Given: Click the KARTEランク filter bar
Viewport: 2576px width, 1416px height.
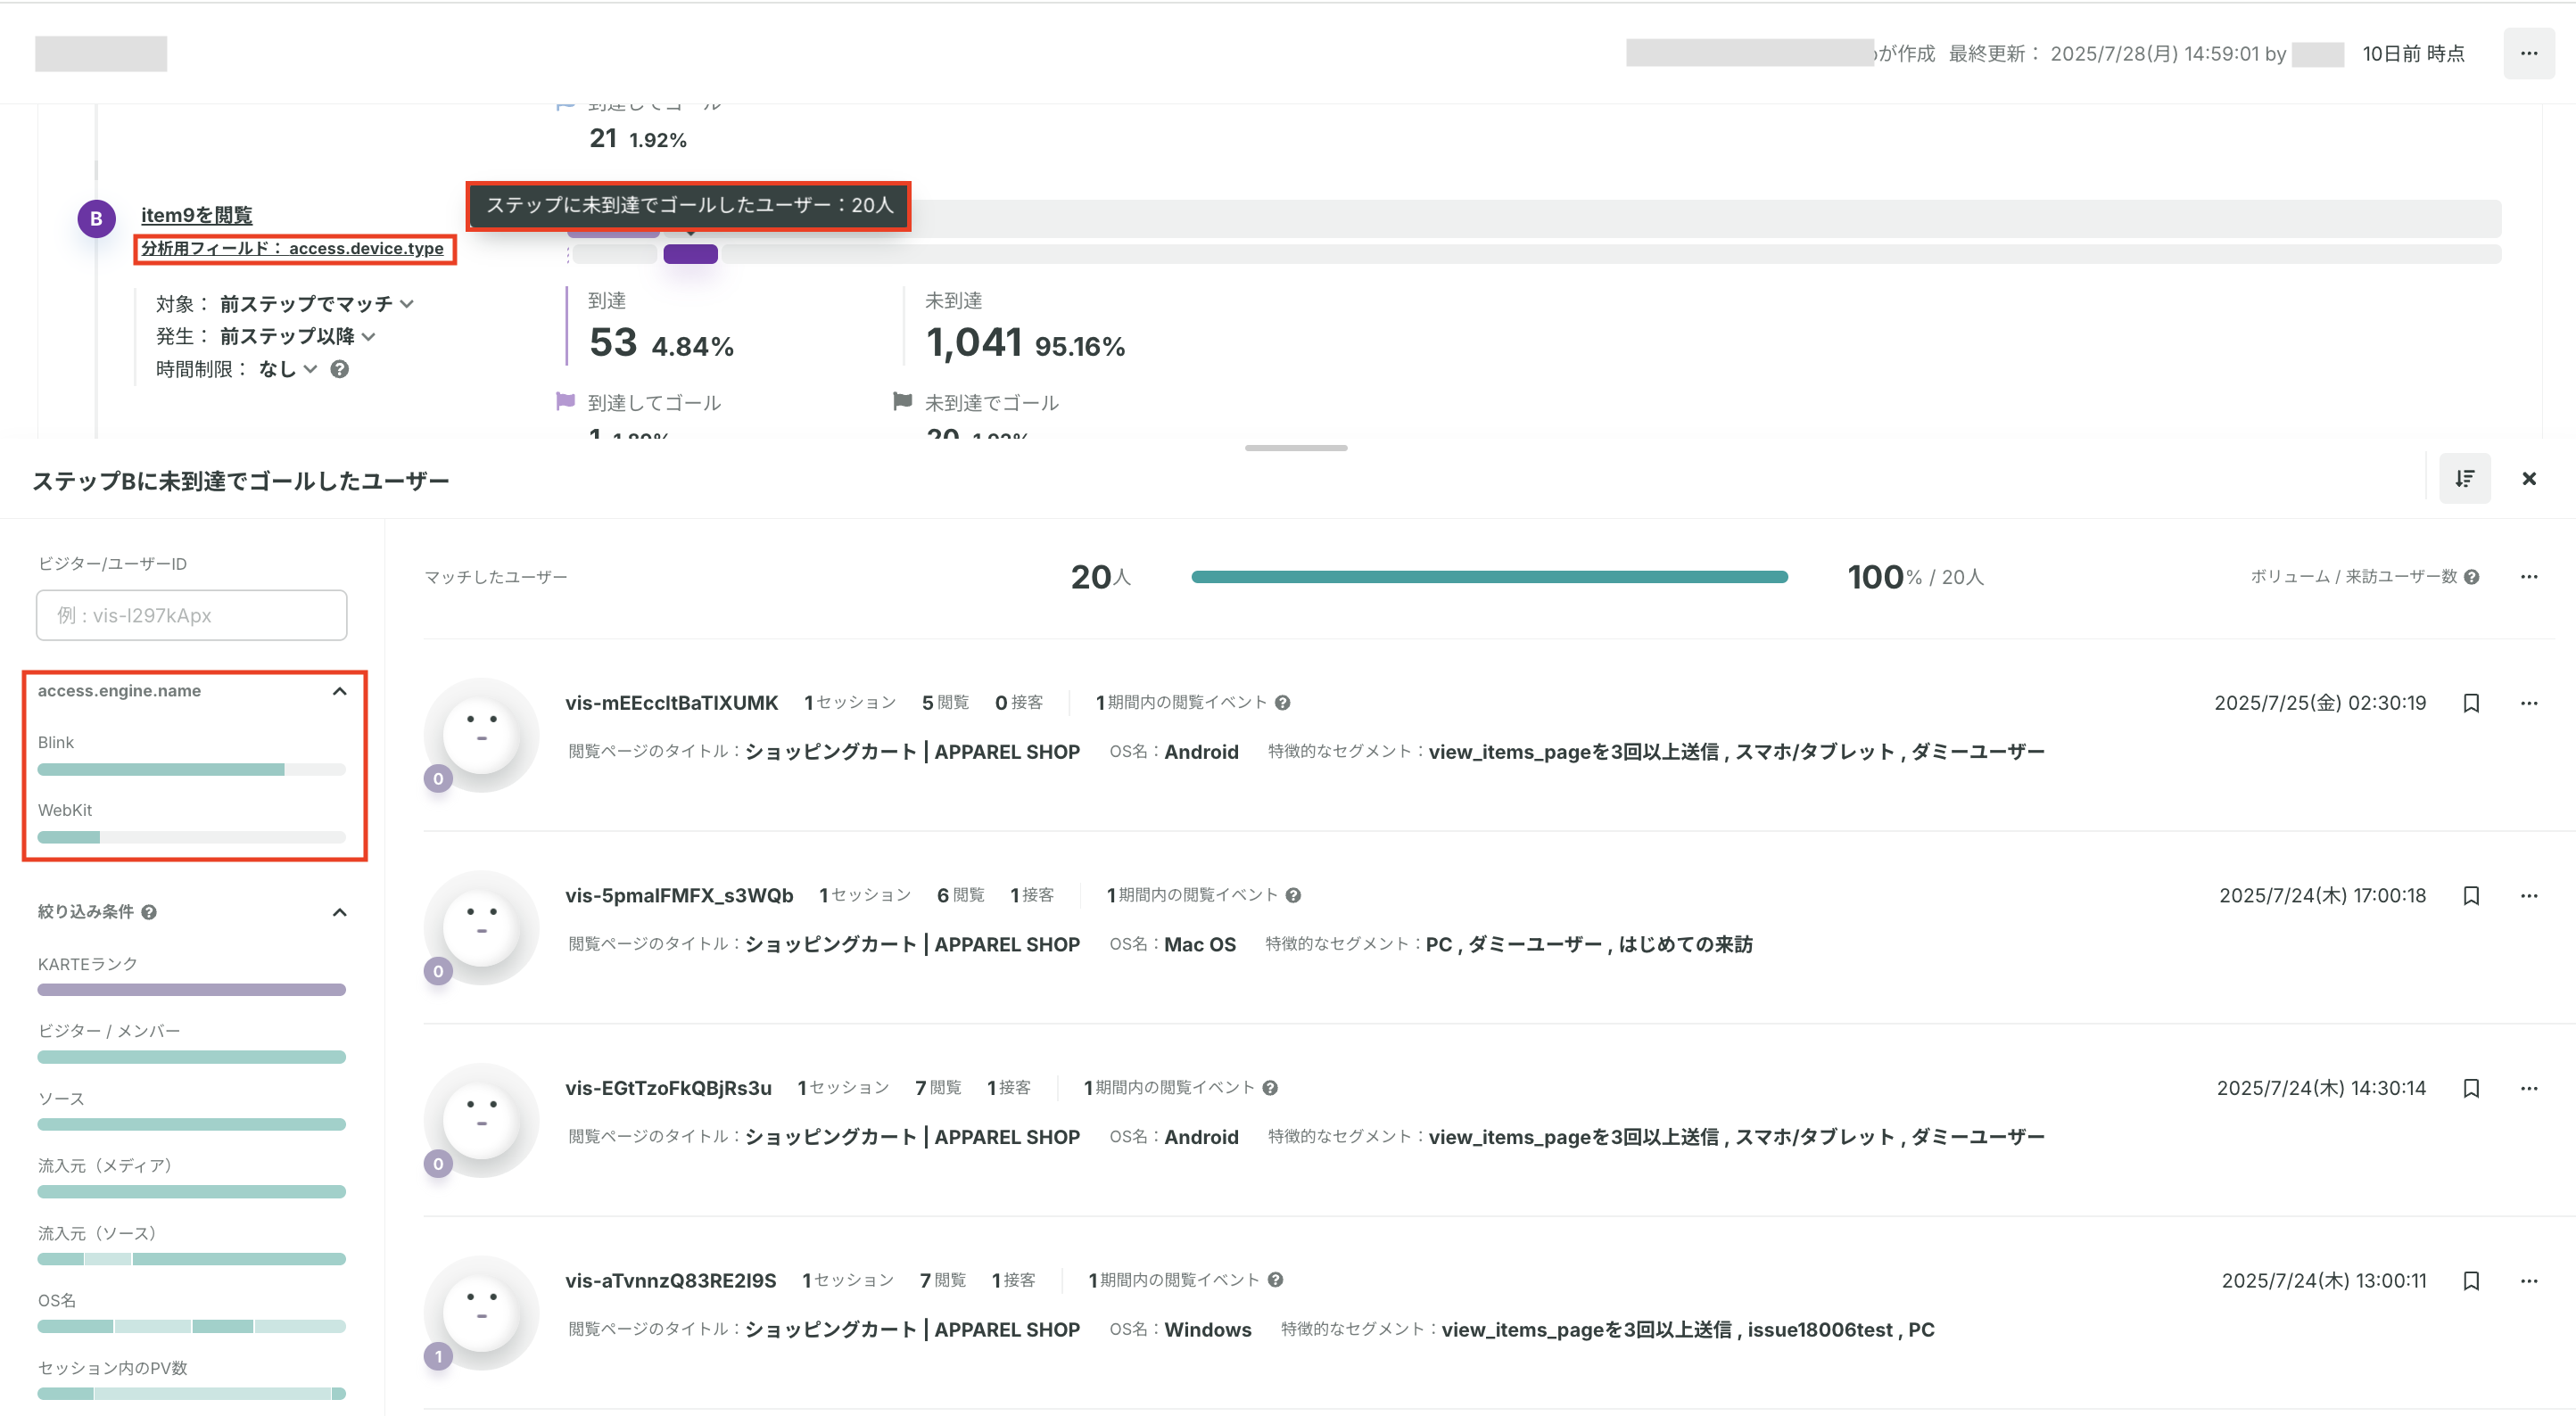Looking at the screenshot, I should coord(191,990).
